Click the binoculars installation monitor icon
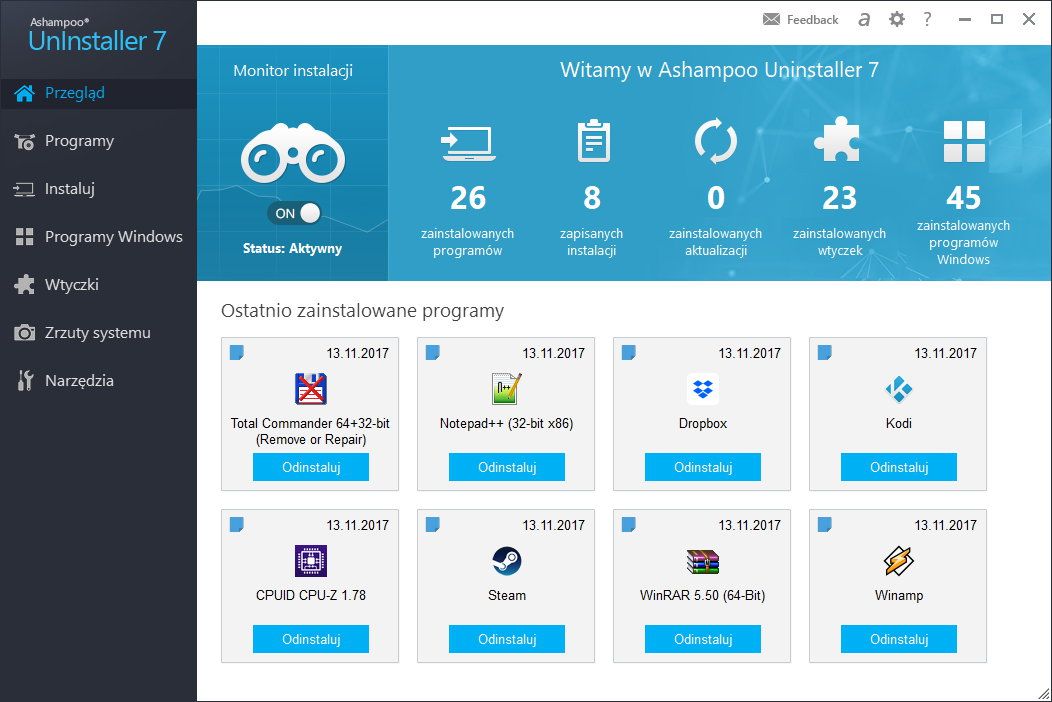Image resolution: width=1052 pixels, height=702 pixels. (293, 153)
